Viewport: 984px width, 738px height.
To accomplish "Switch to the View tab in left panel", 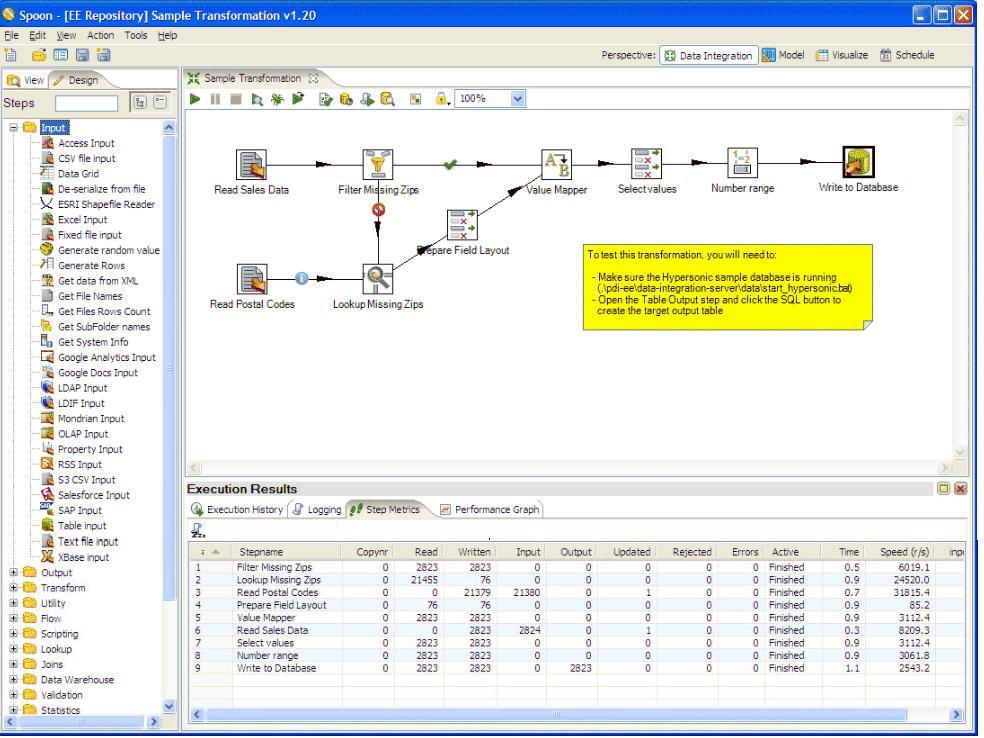I will pos(26,80).
